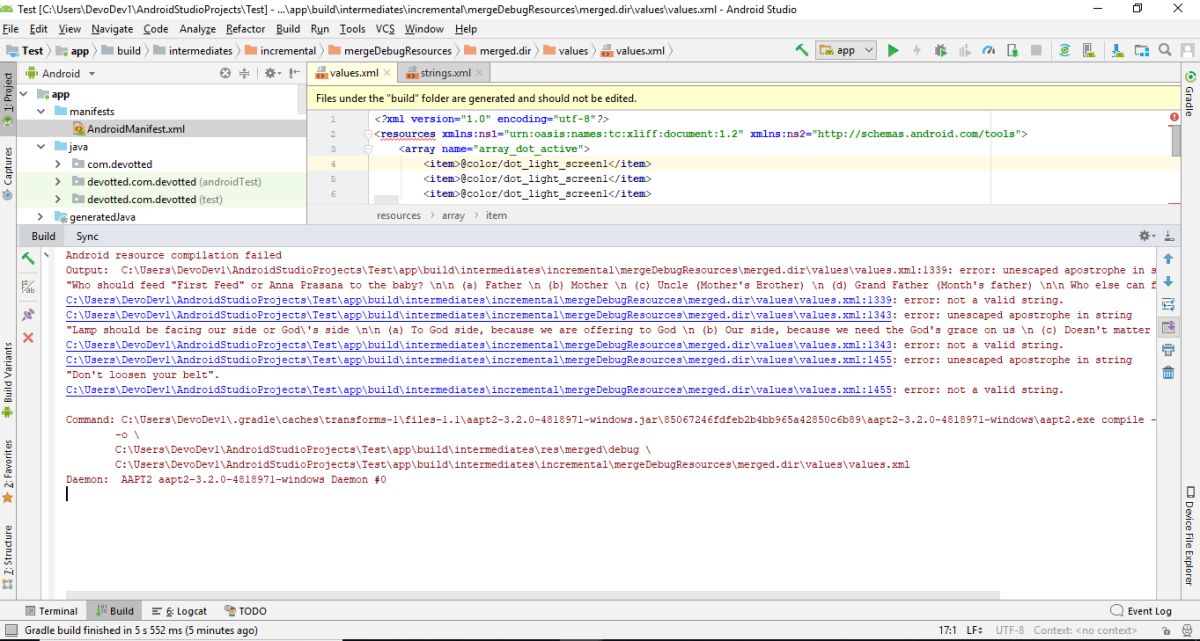The width and height of the screenshot is (1200, 641).
Task: Open the app run configuration dropdown
Action: (x=846, y=50)
